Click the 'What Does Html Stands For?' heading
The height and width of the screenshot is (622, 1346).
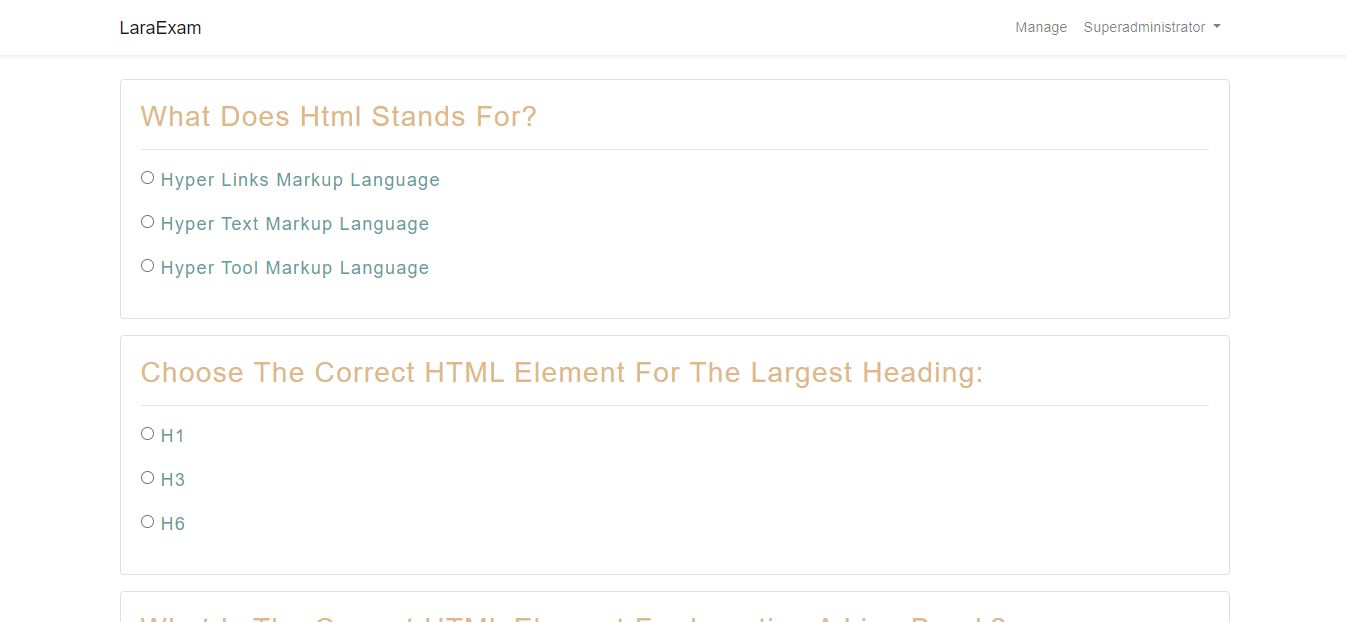pyautogui.click(x=338, y=117)
